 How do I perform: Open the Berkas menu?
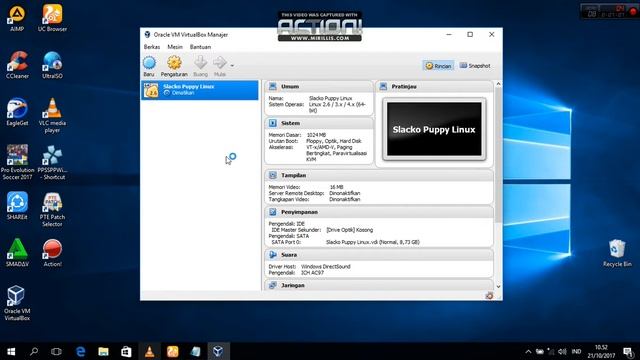coord(152,47)
